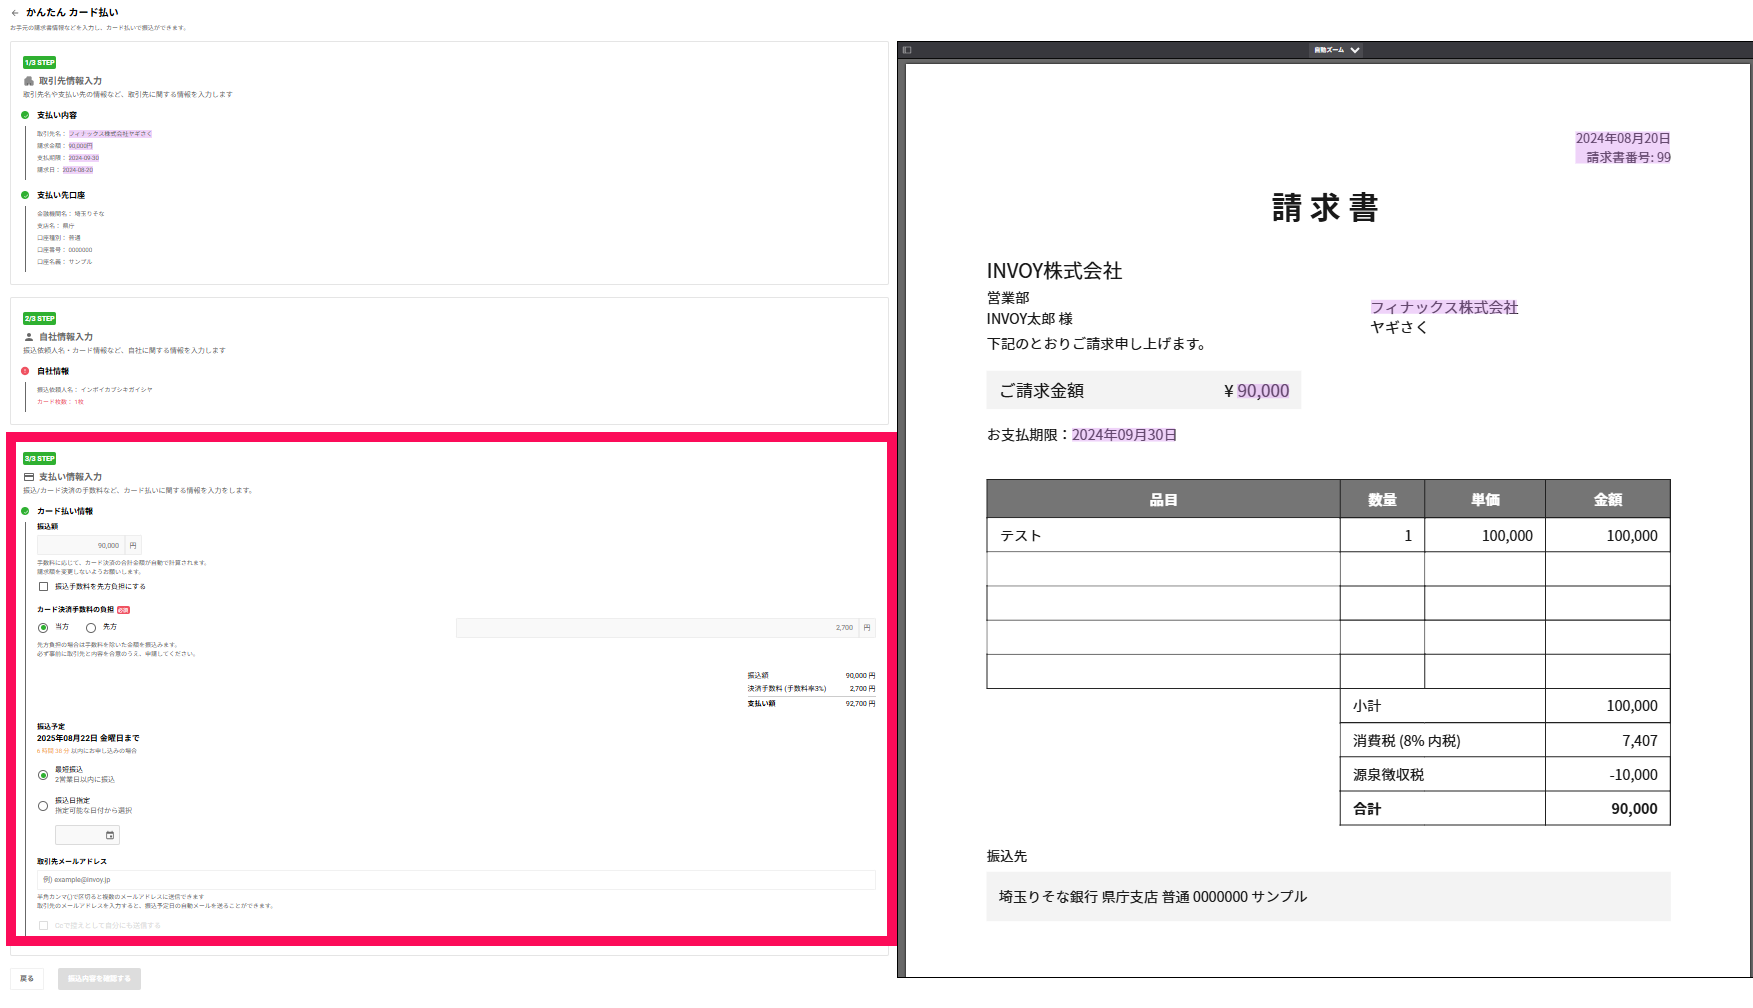Click 振込依頼人名 インボイカブシキガイシャ text
The height and width of the screenshot is (1008, 1753).
pyautogui.click(x=95, y=390)
